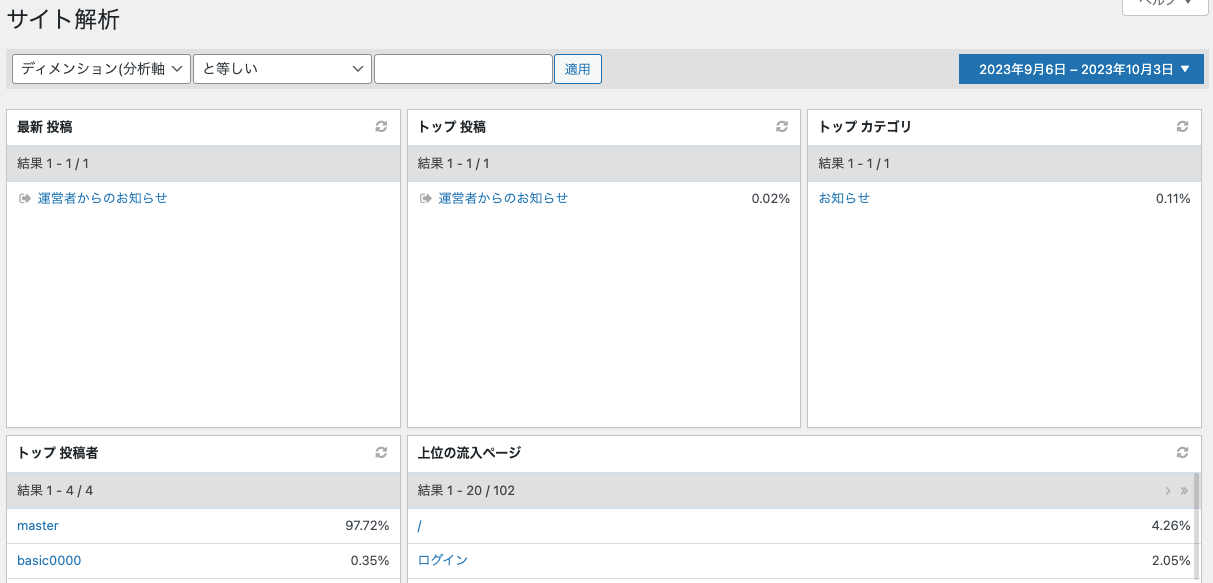Go to next page of 上位の流入ページ results
Viewport: 1213px width, 583px height.
pyautogui.click(x=1168, y=491)
